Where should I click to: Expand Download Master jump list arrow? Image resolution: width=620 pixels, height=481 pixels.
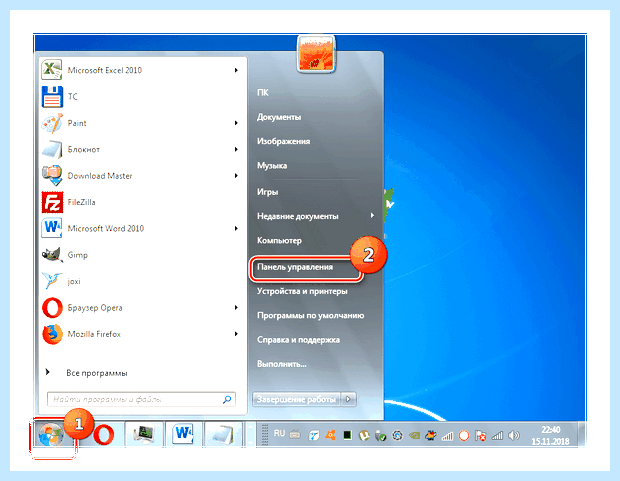pos(236,176)
